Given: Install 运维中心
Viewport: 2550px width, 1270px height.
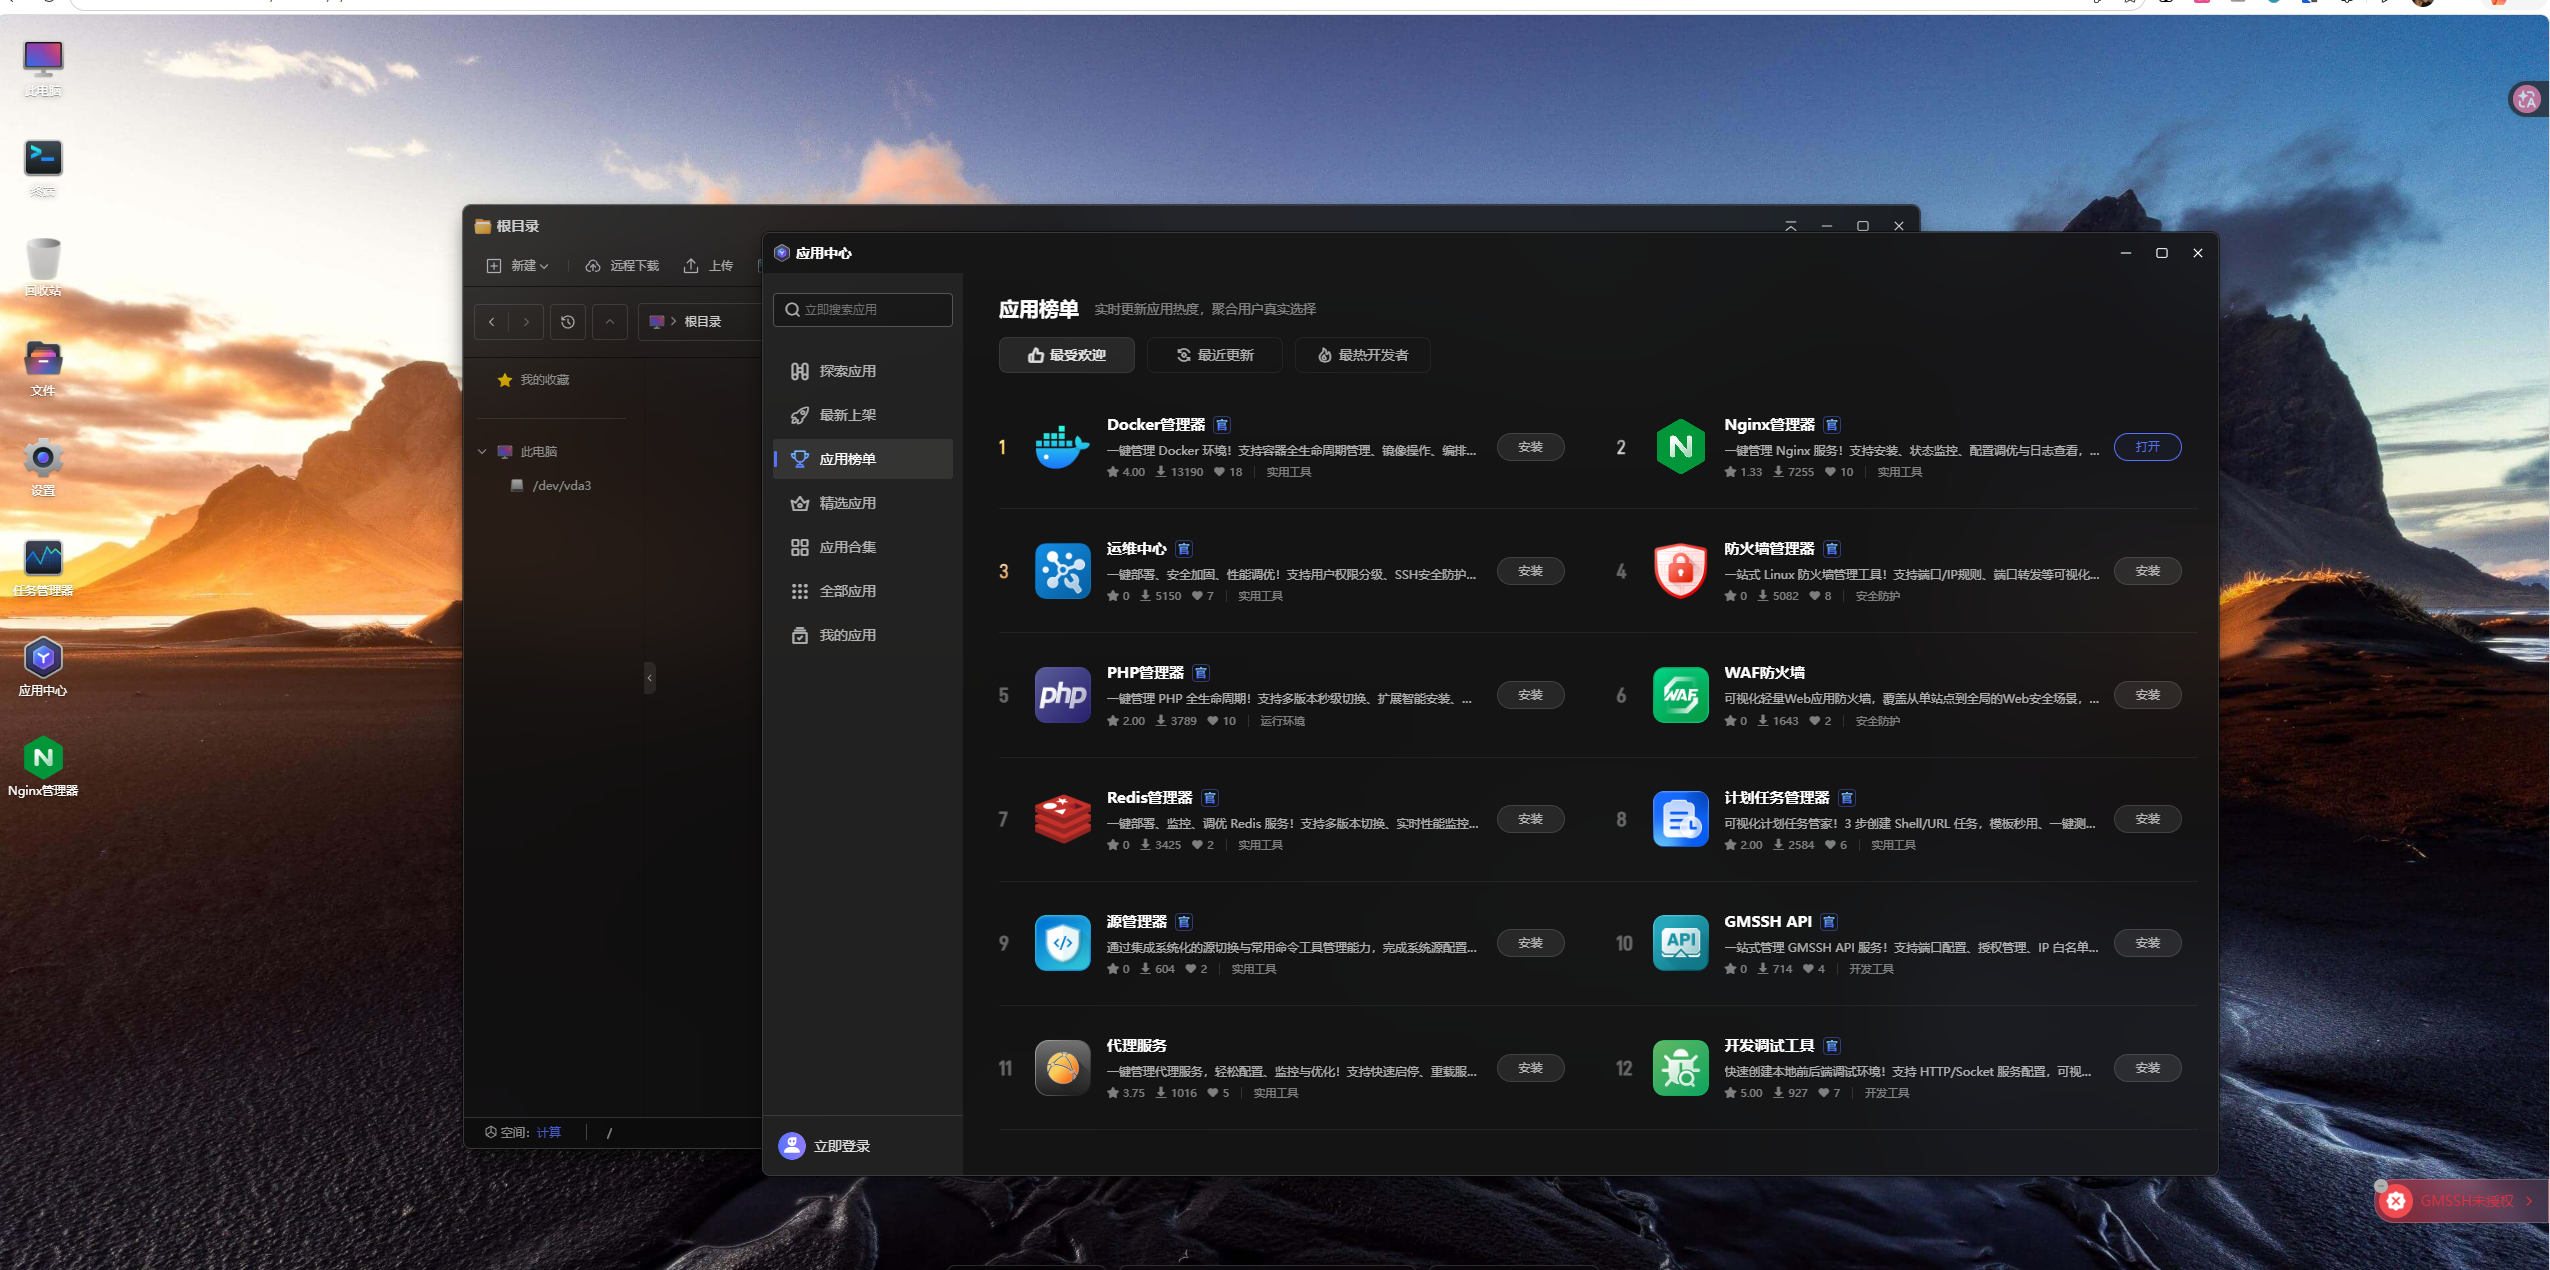Looking at the screenshot, I should tap(1530, 571).
